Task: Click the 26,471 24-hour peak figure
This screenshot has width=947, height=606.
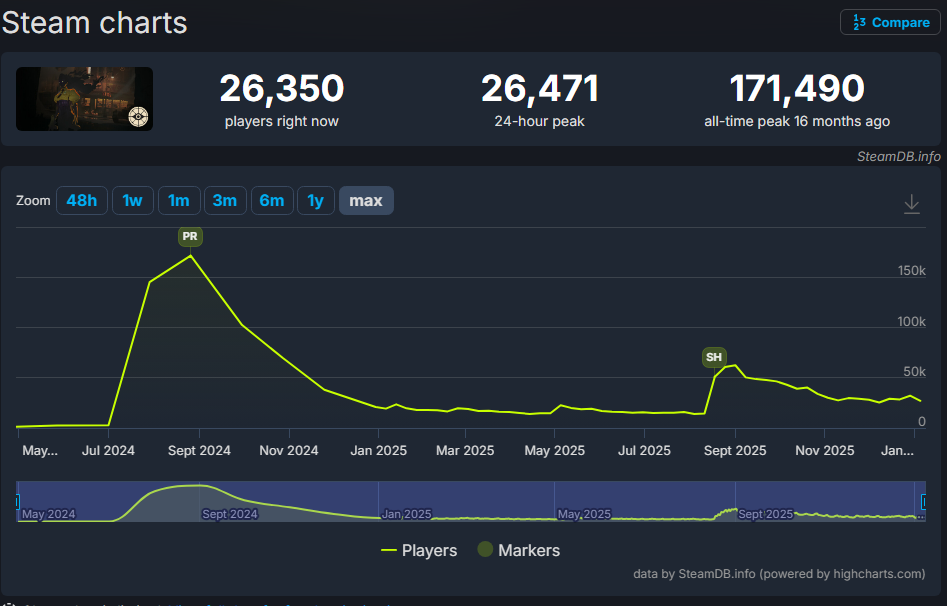Action: click(x=540, y=88)
